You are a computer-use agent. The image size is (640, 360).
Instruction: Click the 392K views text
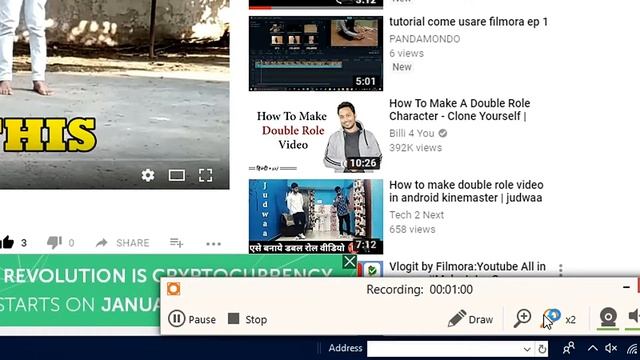(x=416, y=148)
